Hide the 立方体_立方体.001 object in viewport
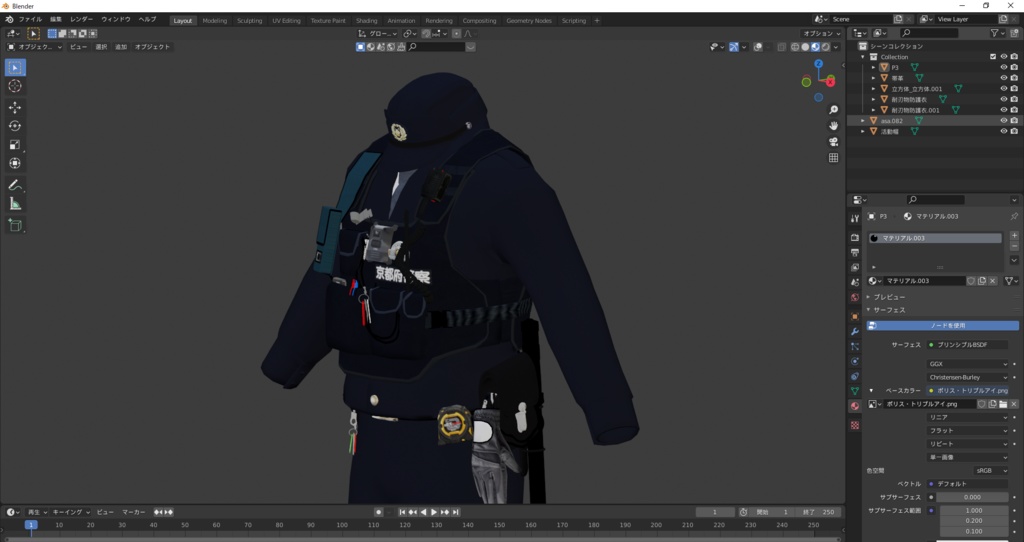The image size is (1024, 542). 1004,89
